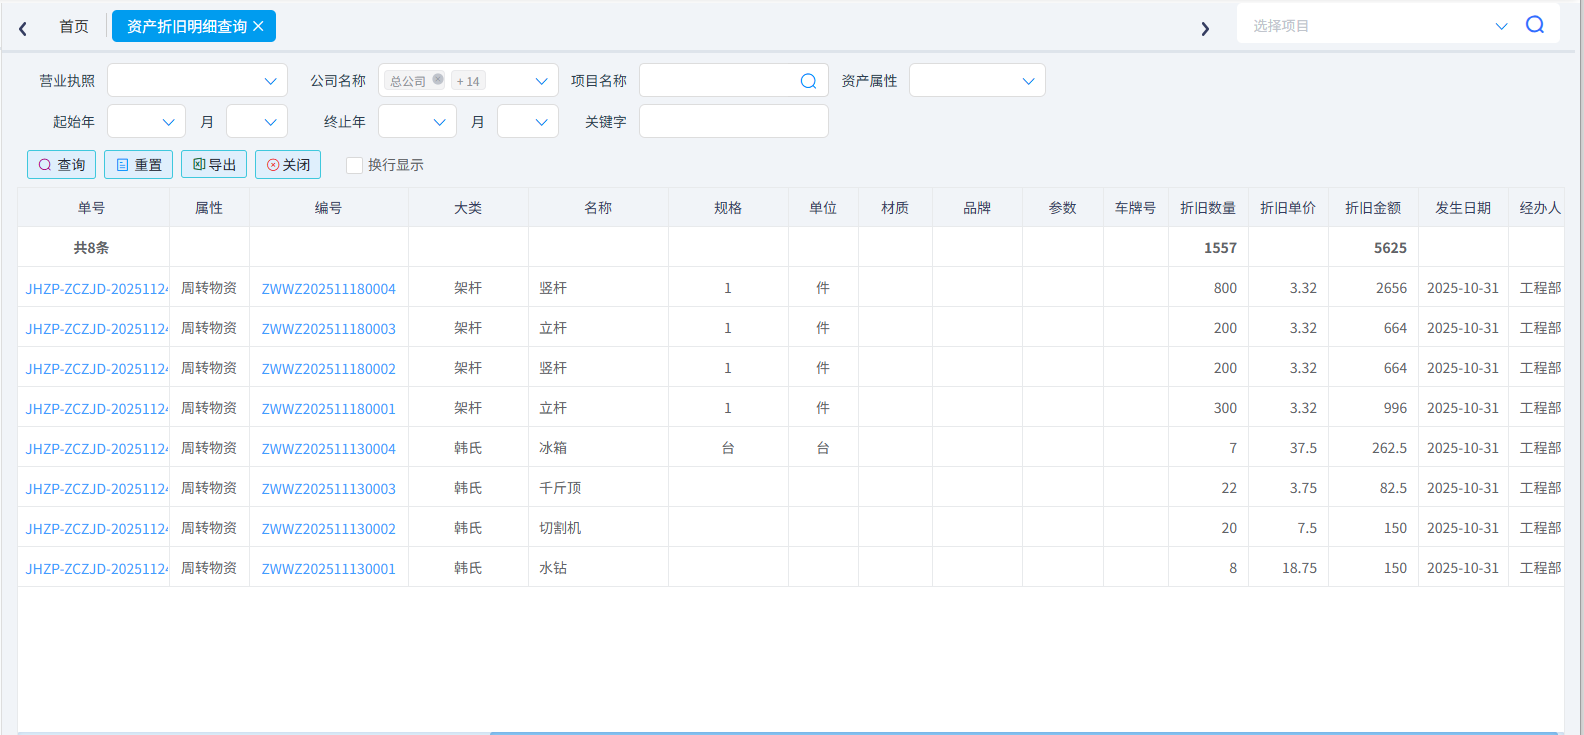Click the search icon in 项目名称 field

point(808,81)
